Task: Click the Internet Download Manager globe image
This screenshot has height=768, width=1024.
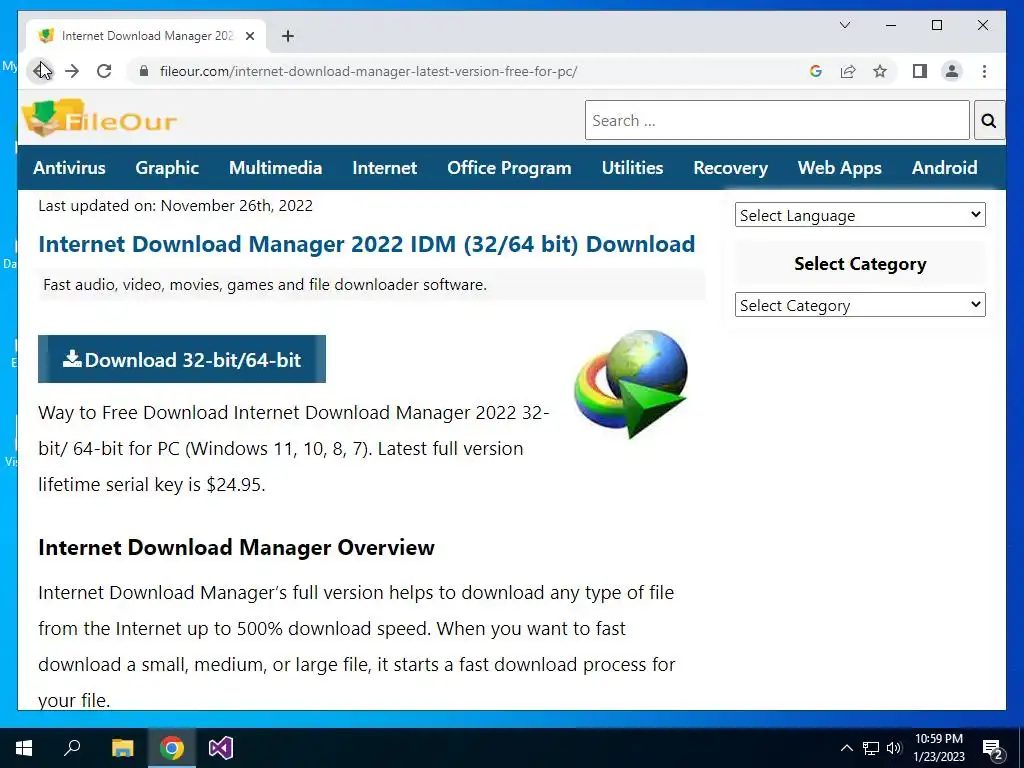Action: point(631,384)
